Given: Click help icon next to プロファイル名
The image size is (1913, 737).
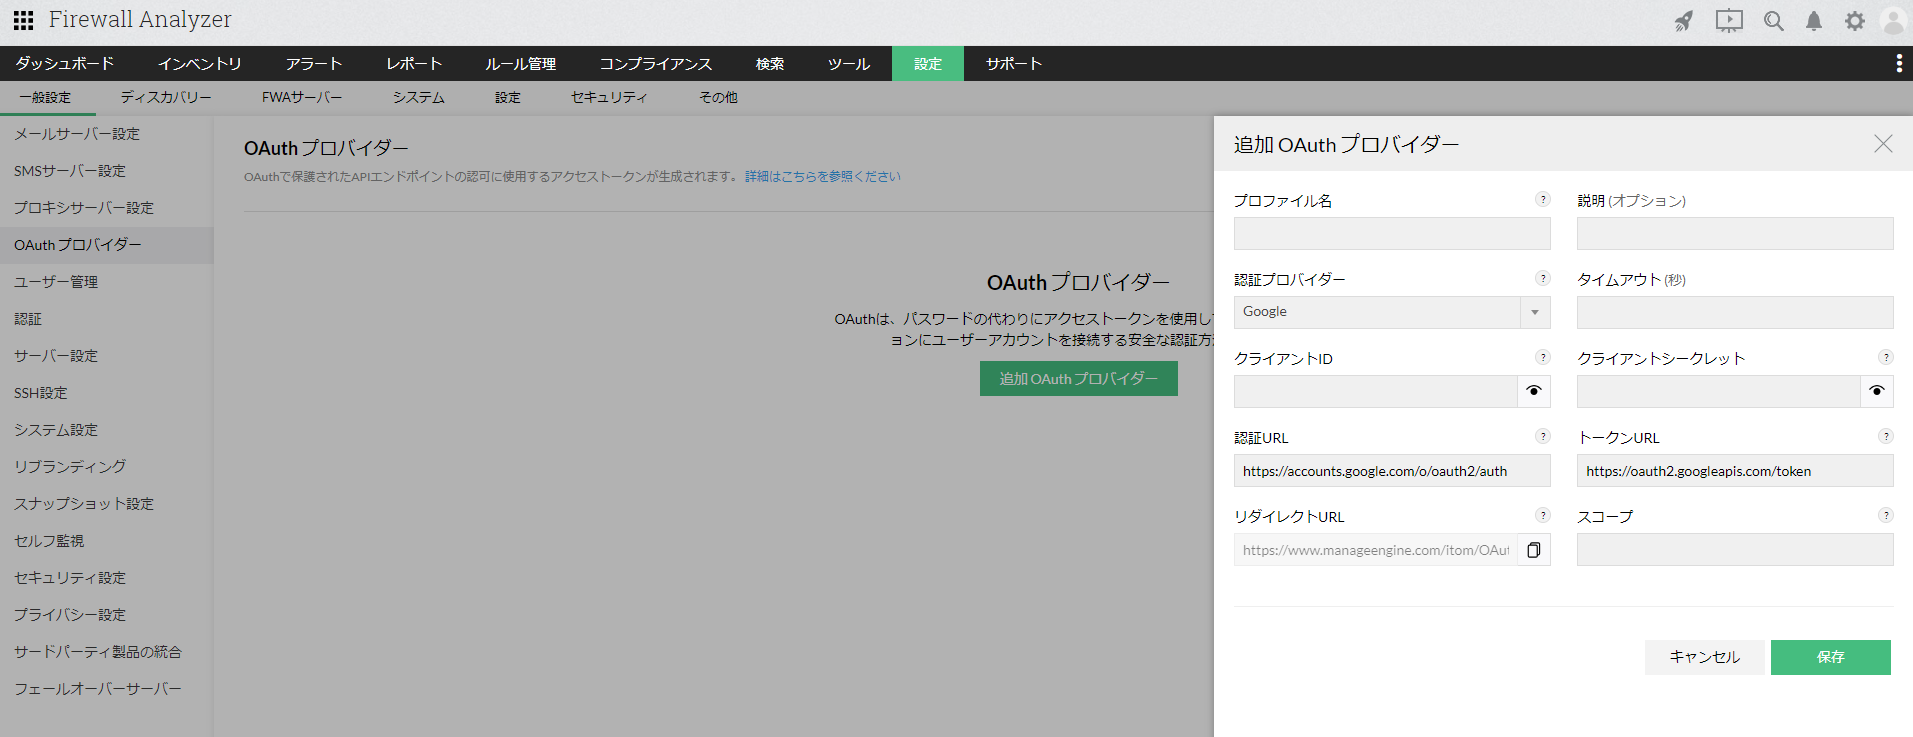Looking at the screenshot, I should tap(1543, 199).
